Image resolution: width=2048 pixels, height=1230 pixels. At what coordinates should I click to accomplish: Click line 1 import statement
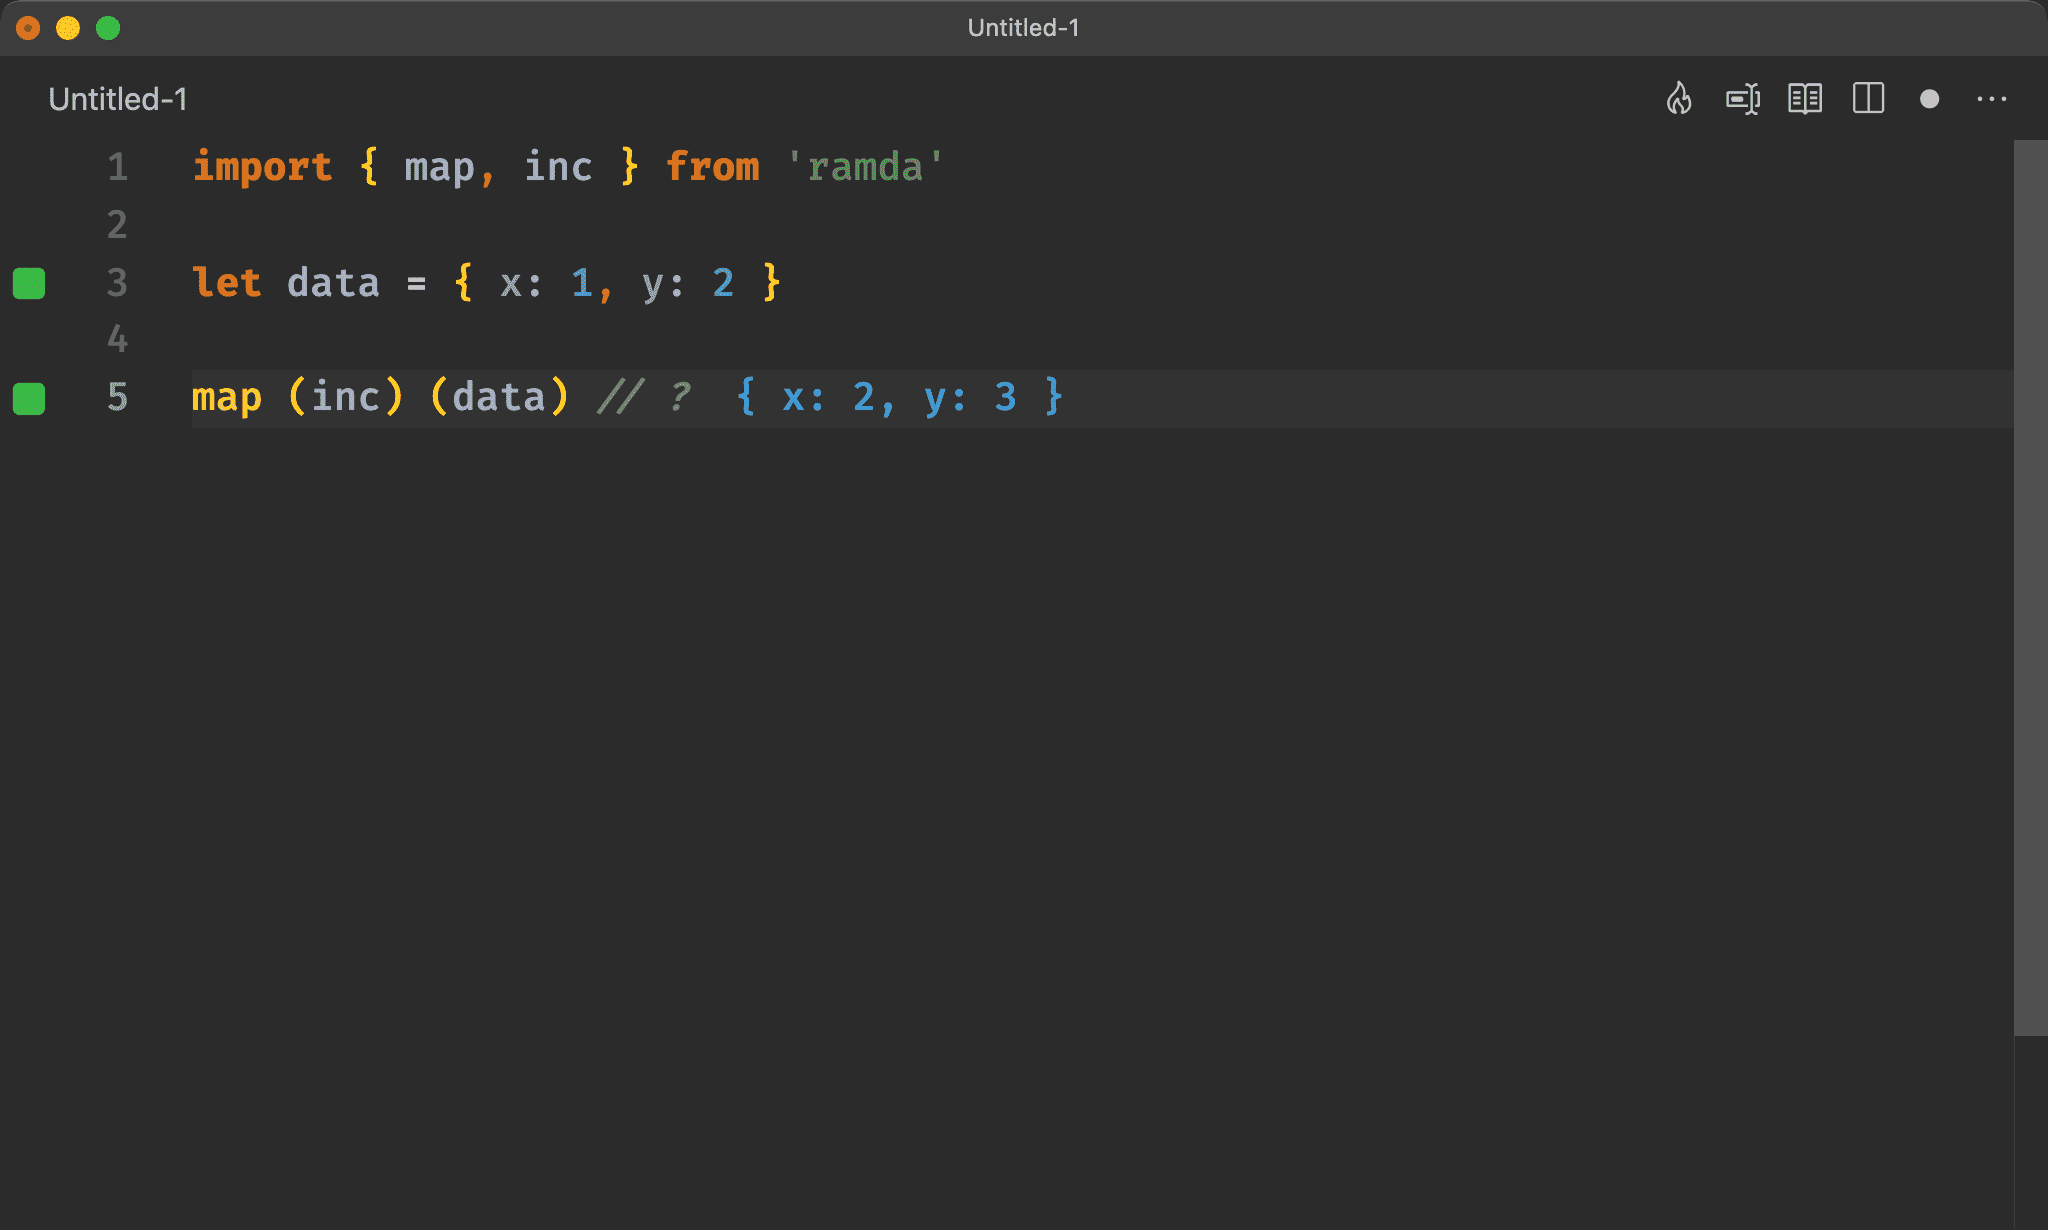tap(571, 167)
